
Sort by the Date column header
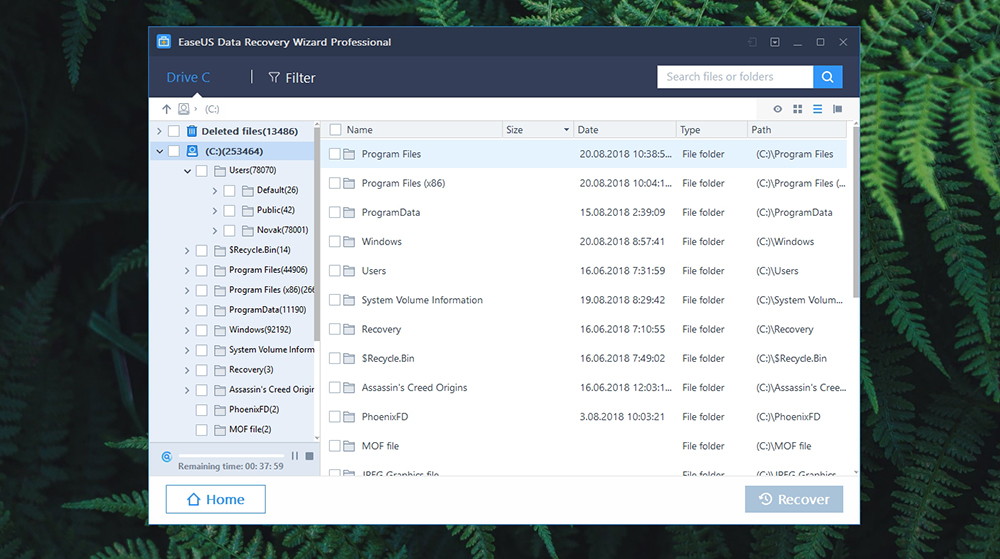coord(624,130)
